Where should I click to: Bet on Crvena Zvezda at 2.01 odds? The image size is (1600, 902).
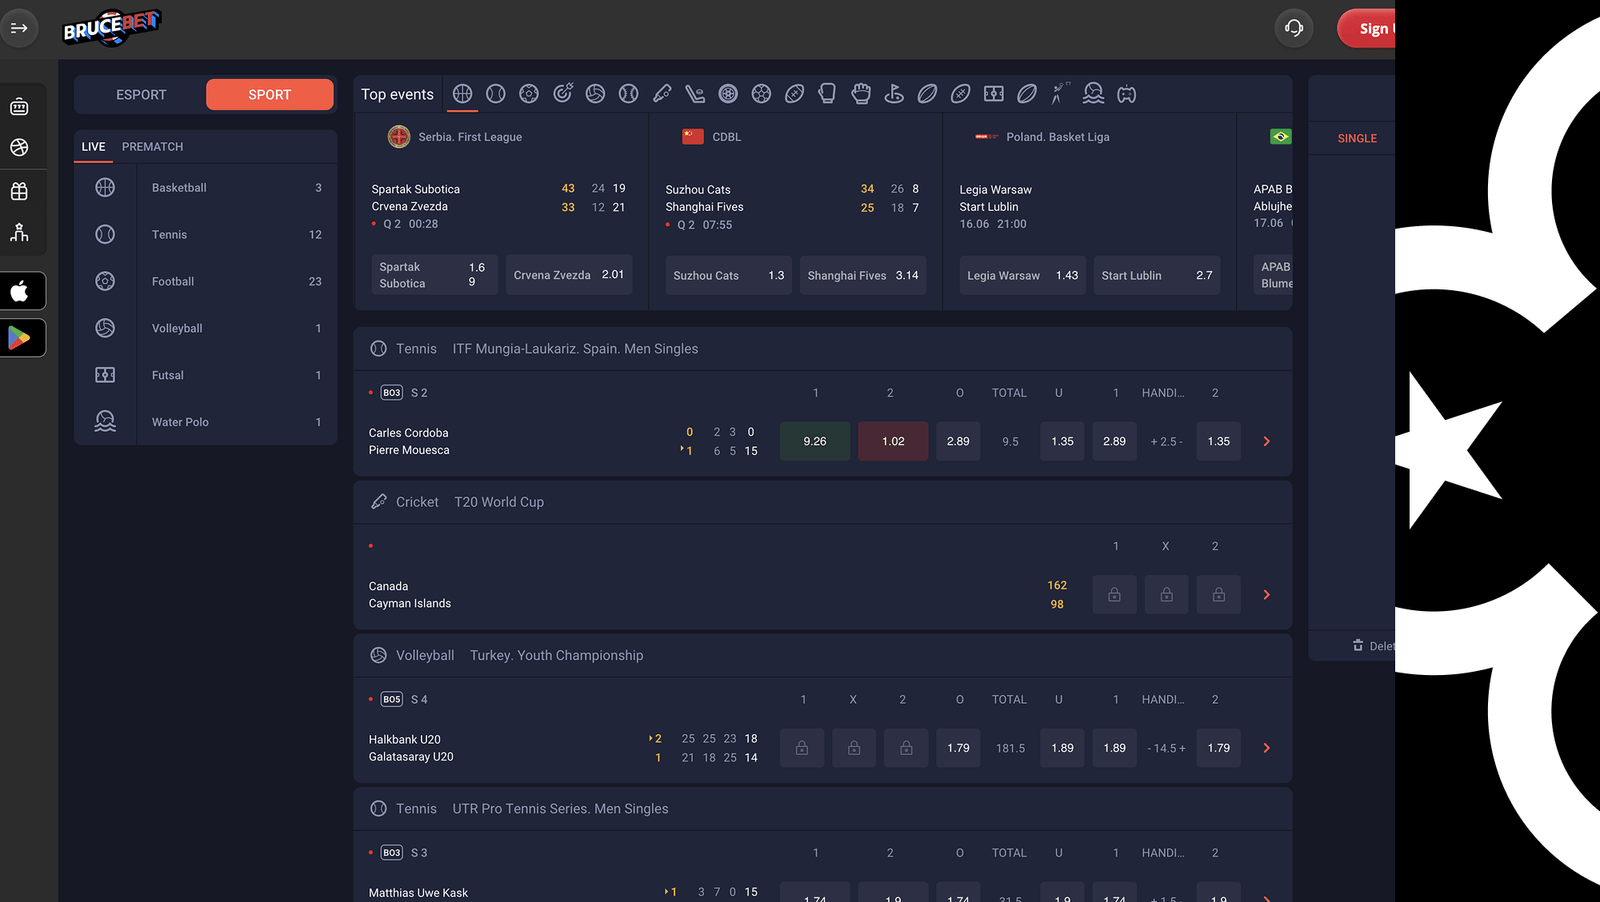(568, 275)
